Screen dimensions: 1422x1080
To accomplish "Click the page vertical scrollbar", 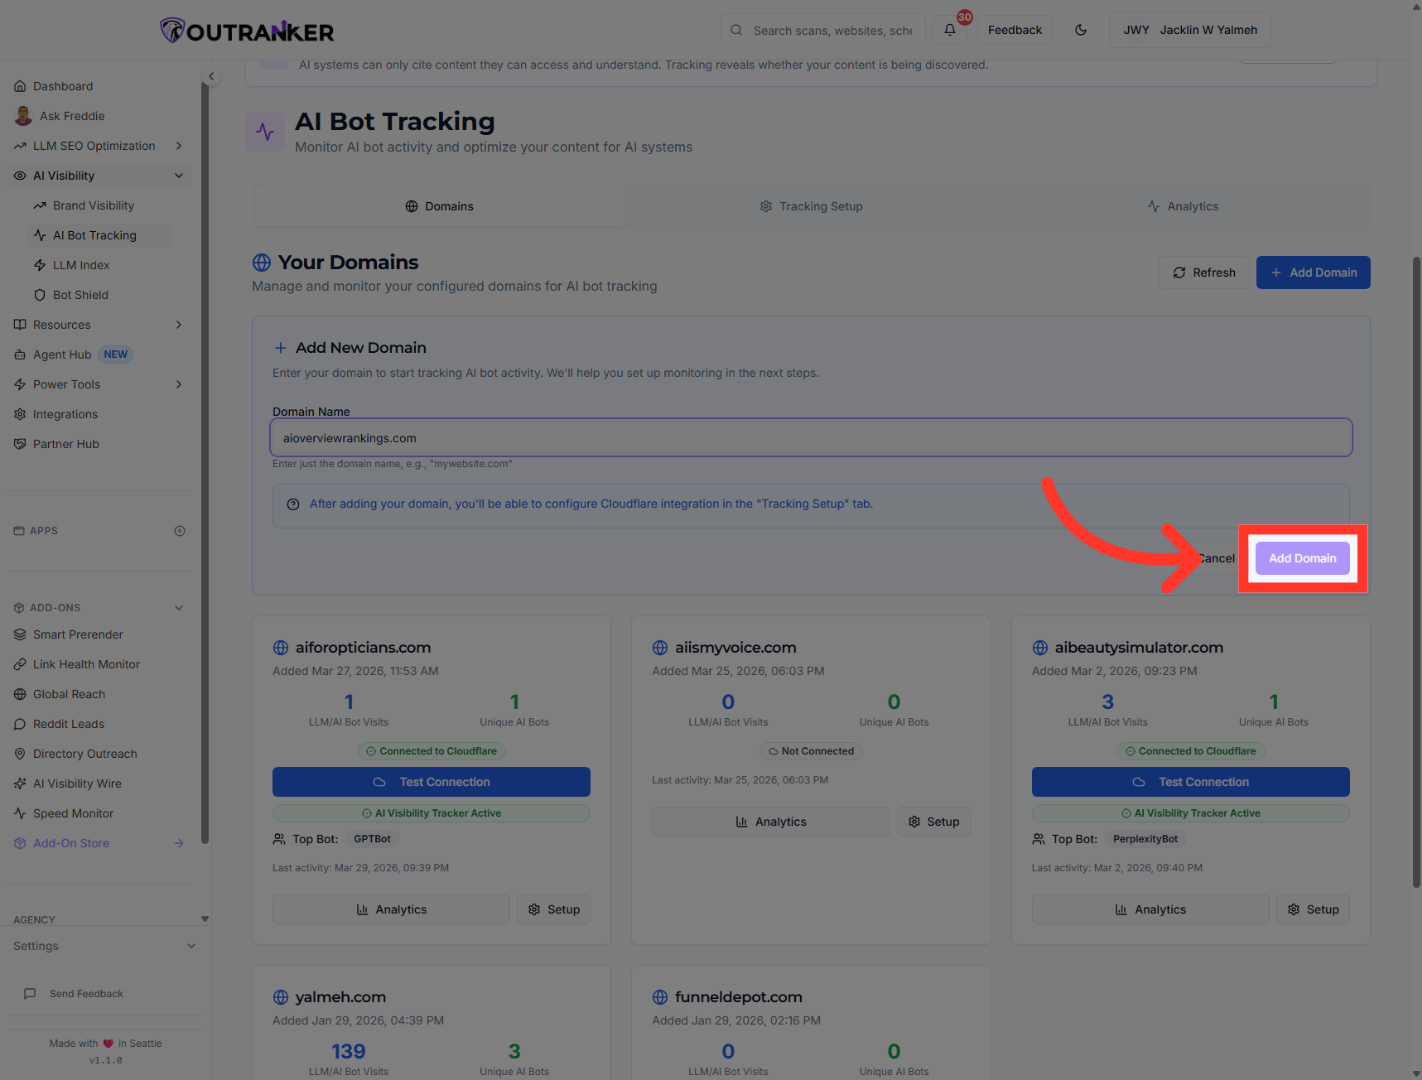I will 1416,570.
